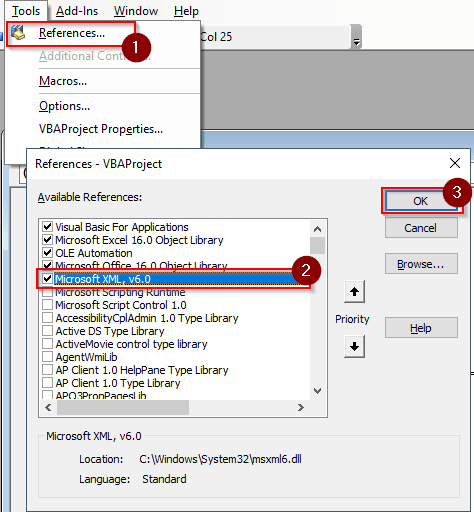This screenshot has width=474, height=512.
Task: Select Microsoft XML, v6.0 list row text
Action: 103,279
